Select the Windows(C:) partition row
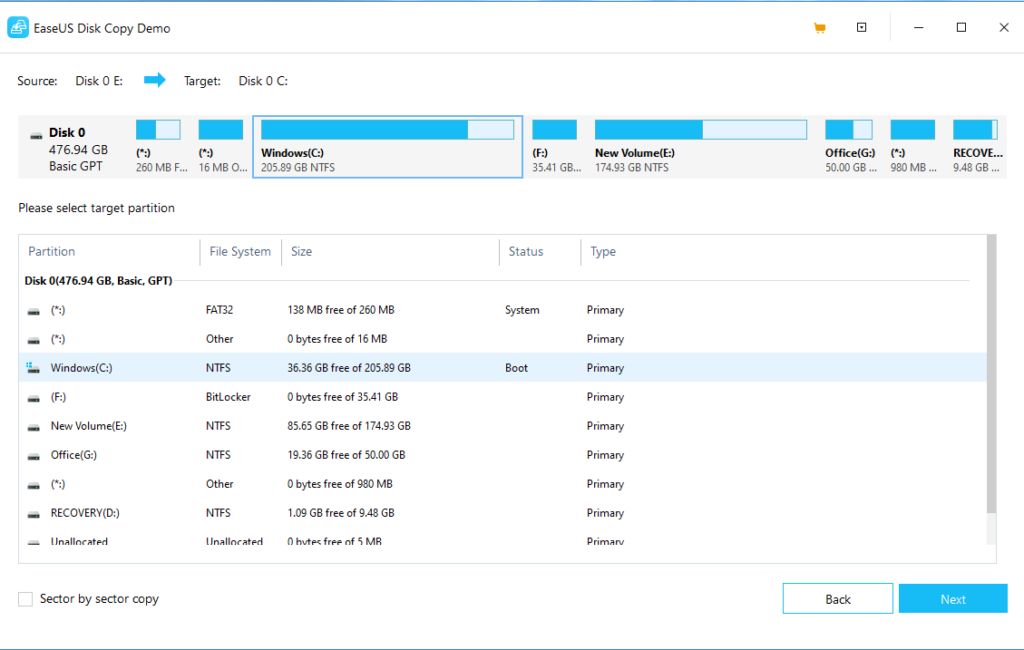The width and height of the screenshot is (1024, 650). [x=502, y=368]
